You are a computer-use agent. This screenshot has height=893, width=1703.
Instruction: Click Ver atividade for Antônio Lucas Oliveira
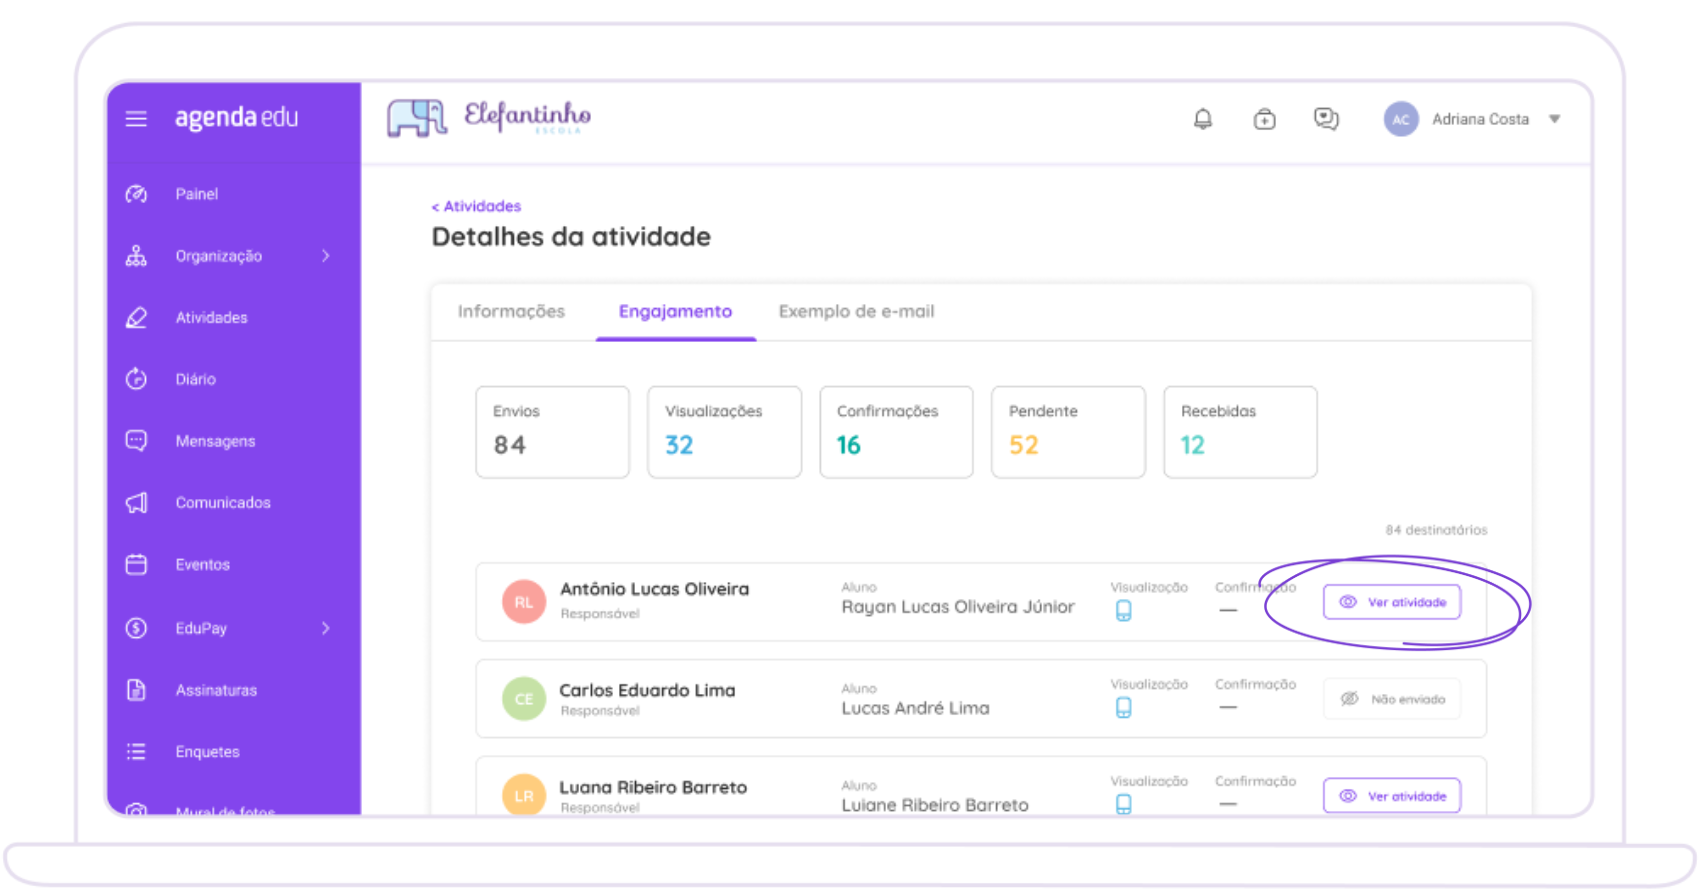coord(1392,602)
